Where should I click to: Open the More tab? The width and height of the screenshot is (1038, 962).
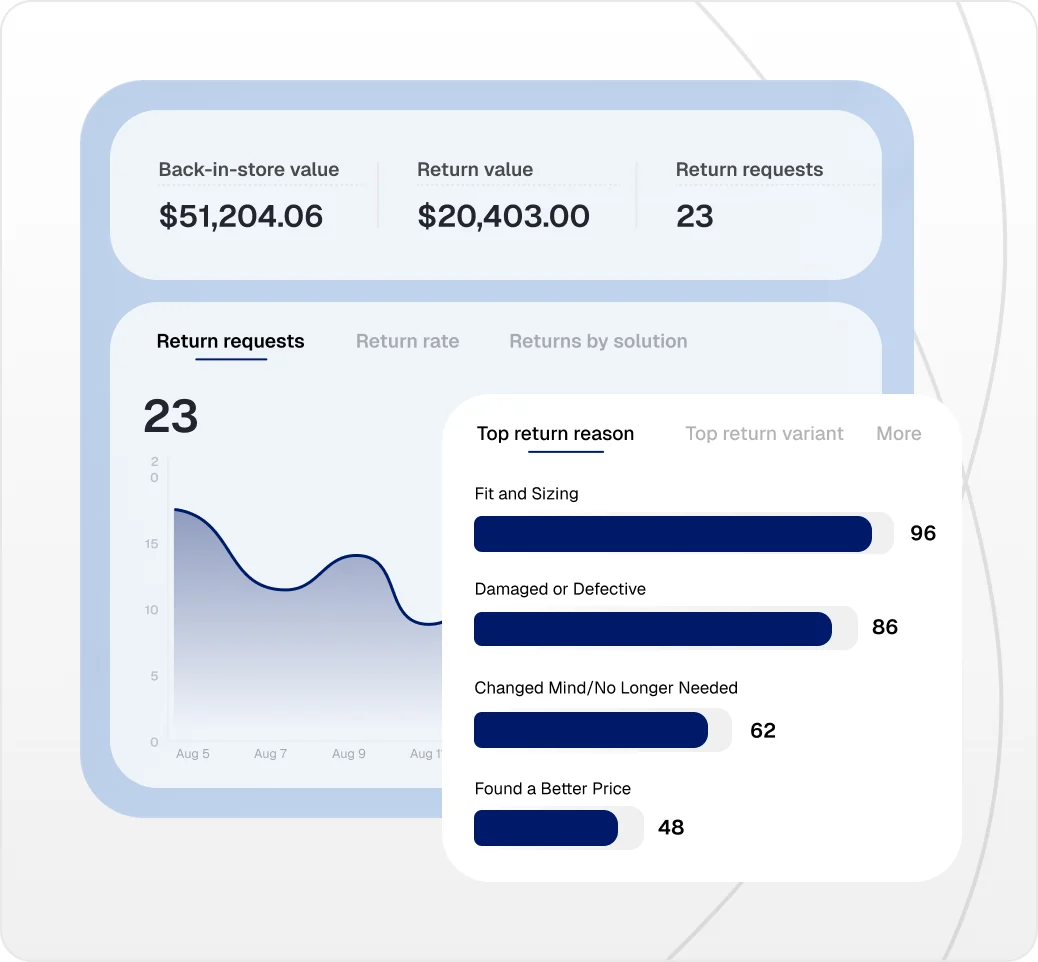(898, 434)
